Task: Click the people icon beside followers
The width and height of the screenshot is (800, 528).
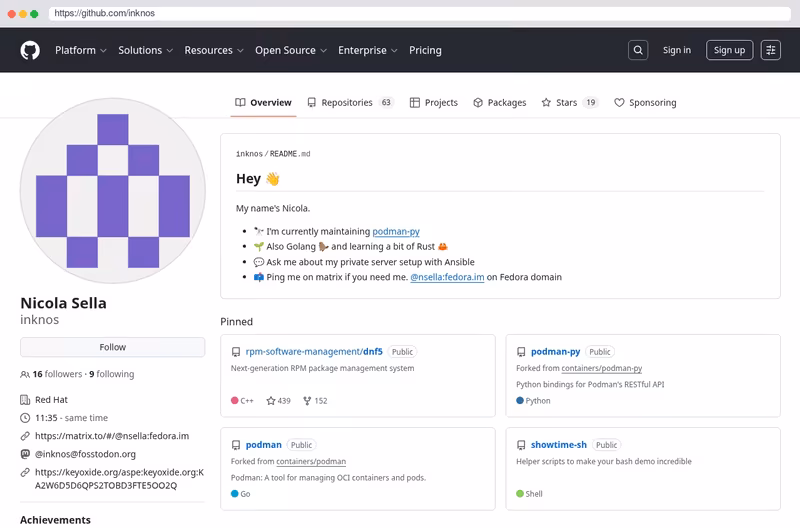Action: click(x=24, y=374)
